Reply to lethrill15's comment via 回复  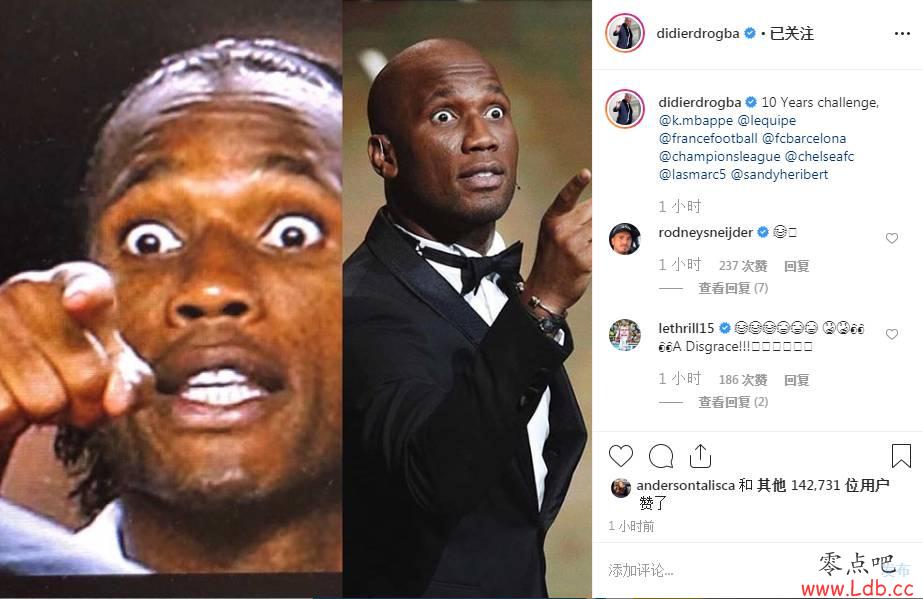pyautogui.click(x=796, y=380)
